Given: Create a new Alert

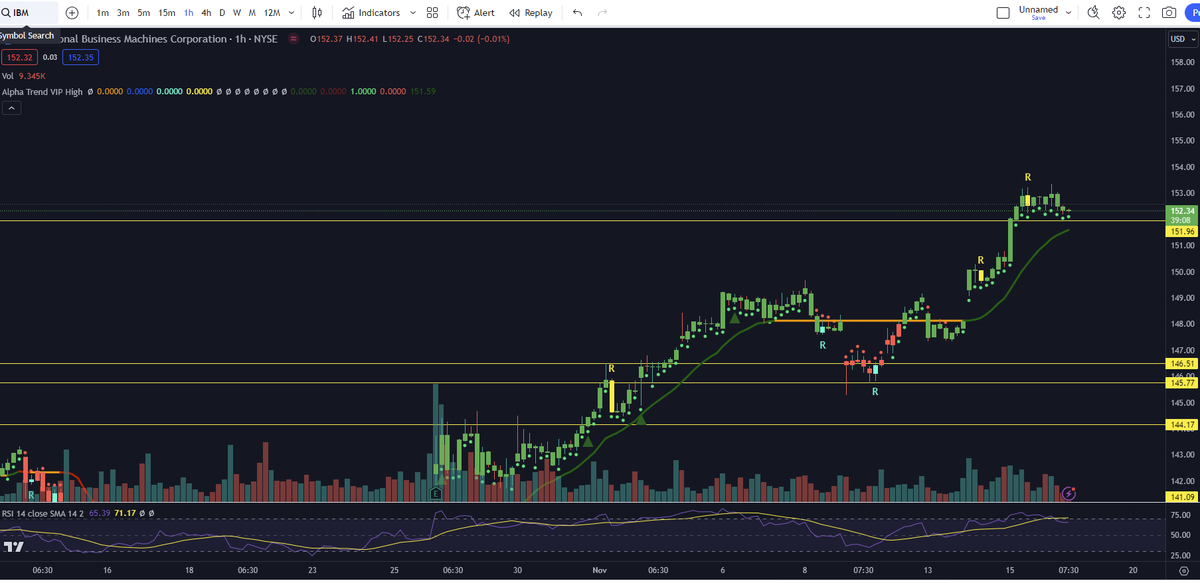Looking at the screenshot, I should click(475, 13).
